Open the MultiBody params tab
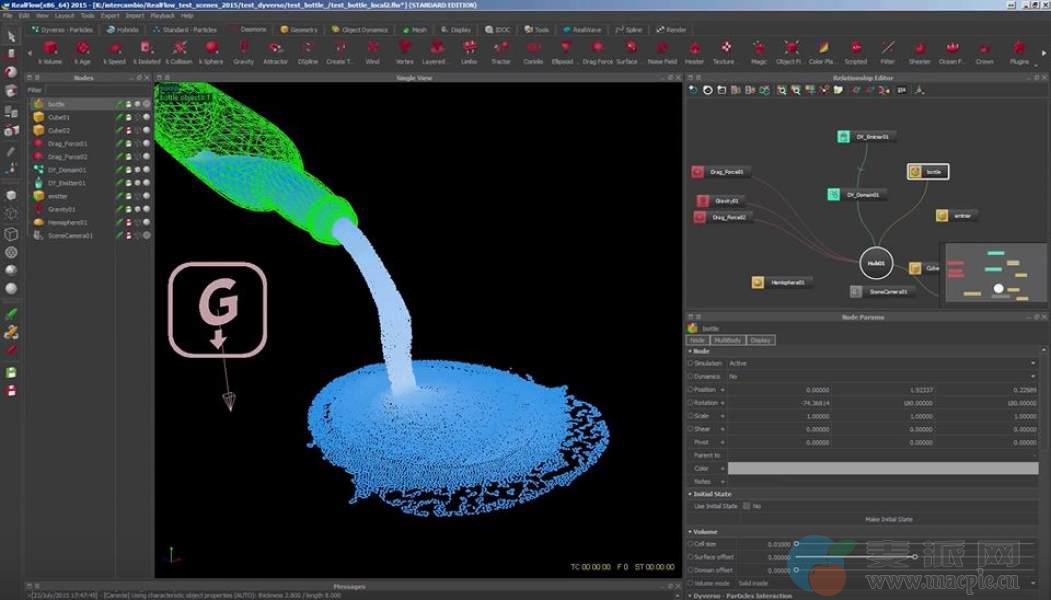The height and width of the screenshot is (600, 1051). [x=727, y=340]
